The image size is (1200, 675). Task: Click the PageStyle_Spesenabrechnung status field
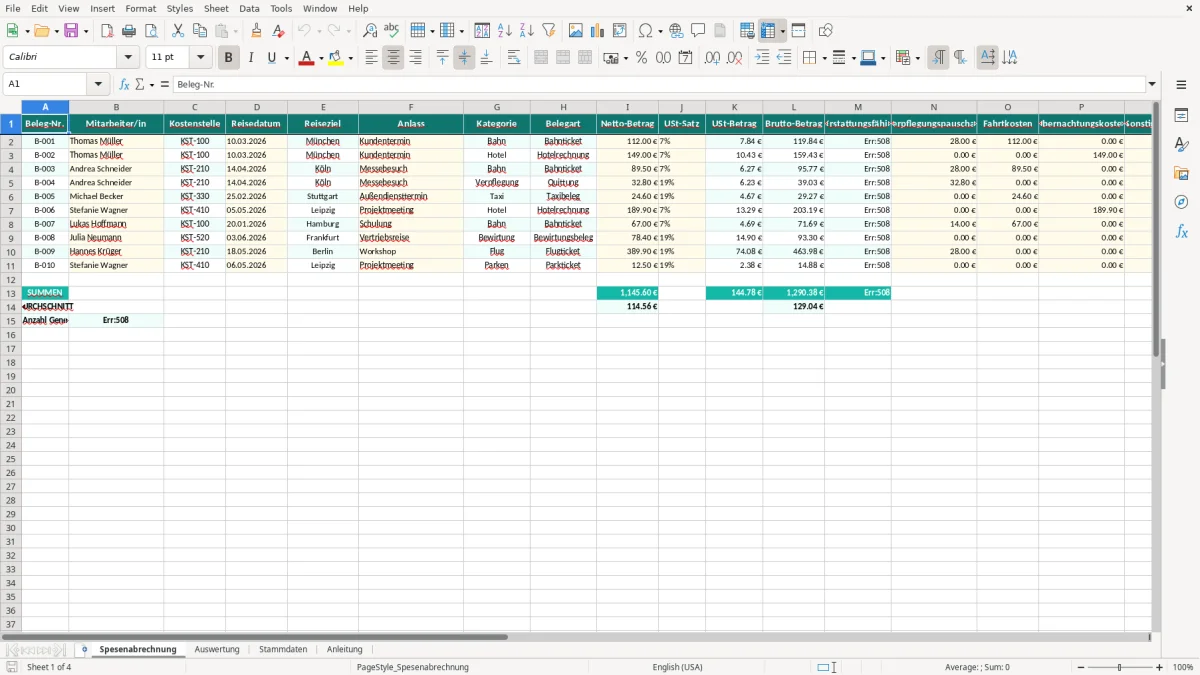(x=413, y=667)
